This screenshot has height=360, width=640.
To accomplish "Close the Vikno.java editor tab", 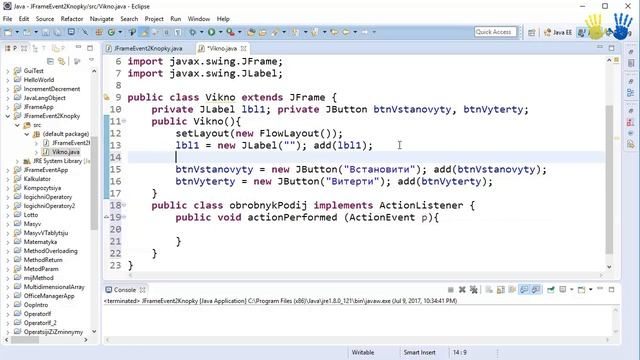I will tap(244, 48).
